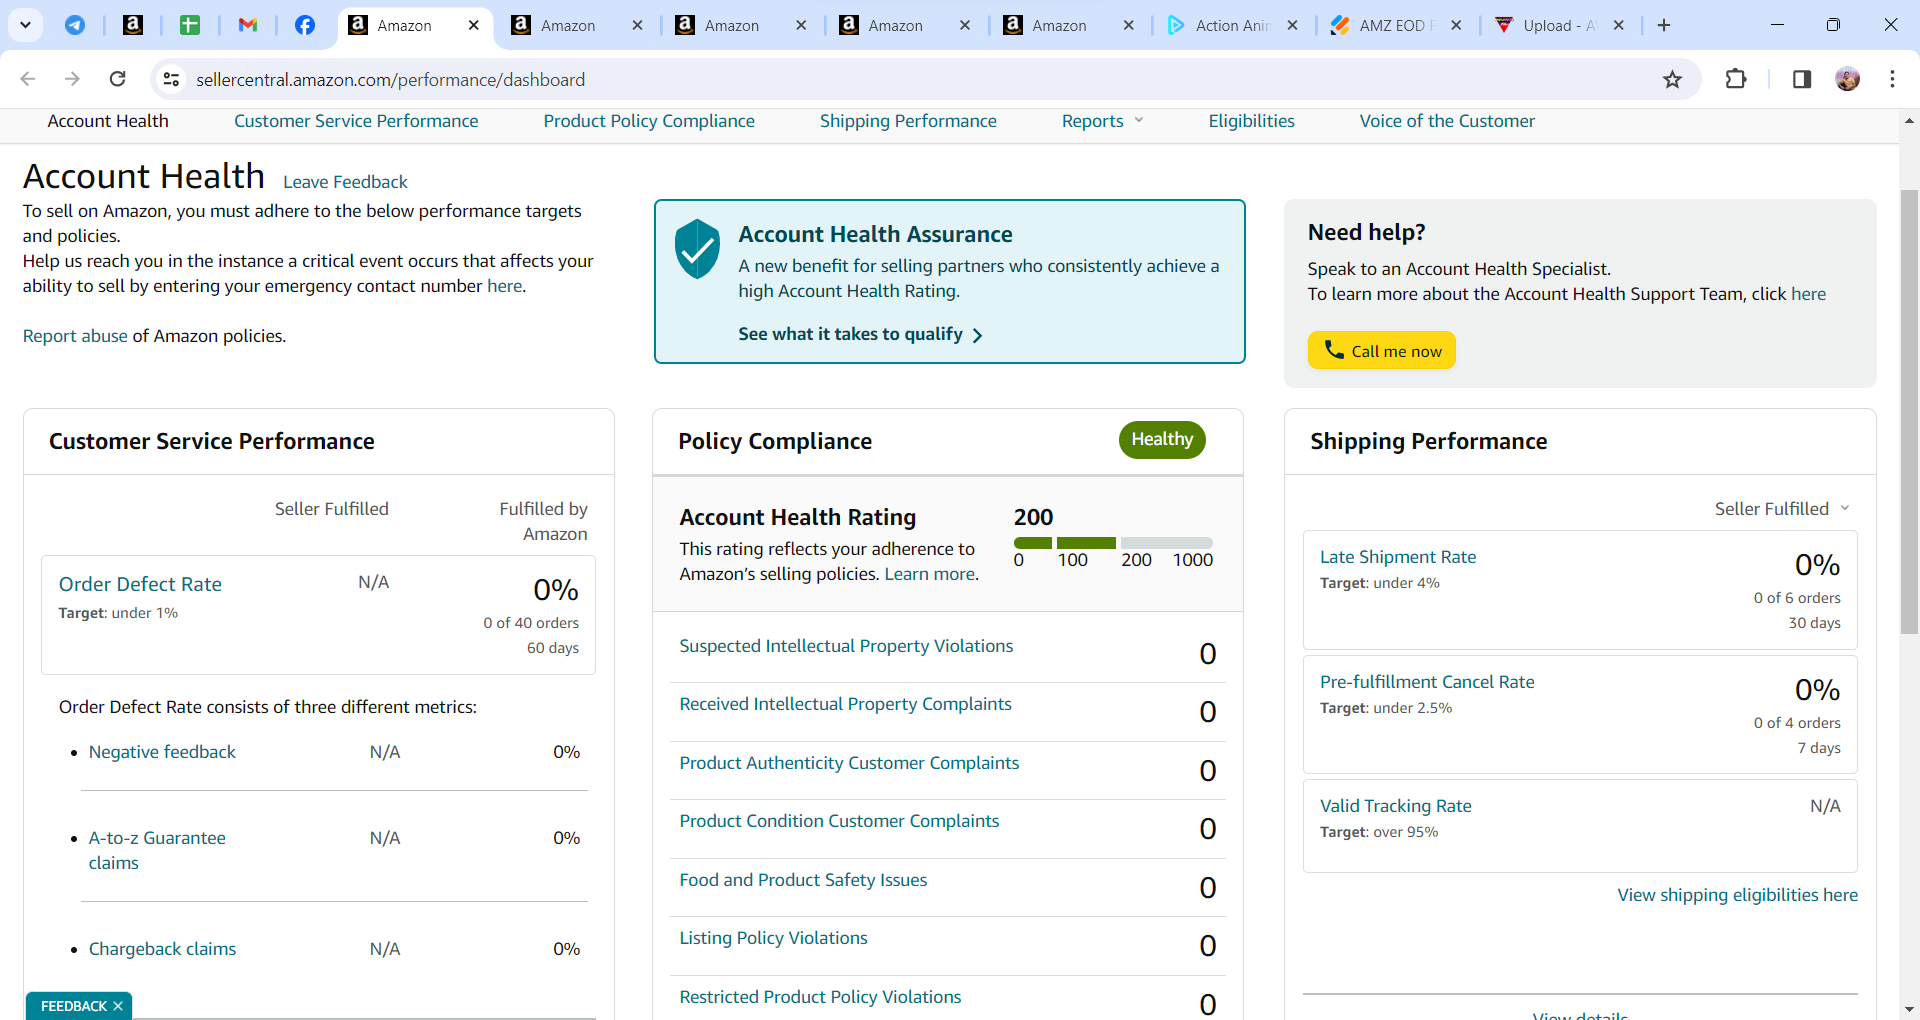This screenshot has width=1920, height=1020.
Task: Go to Customer Service Performance nav tab
Action: pyautogui.click(x=356, y=121)
